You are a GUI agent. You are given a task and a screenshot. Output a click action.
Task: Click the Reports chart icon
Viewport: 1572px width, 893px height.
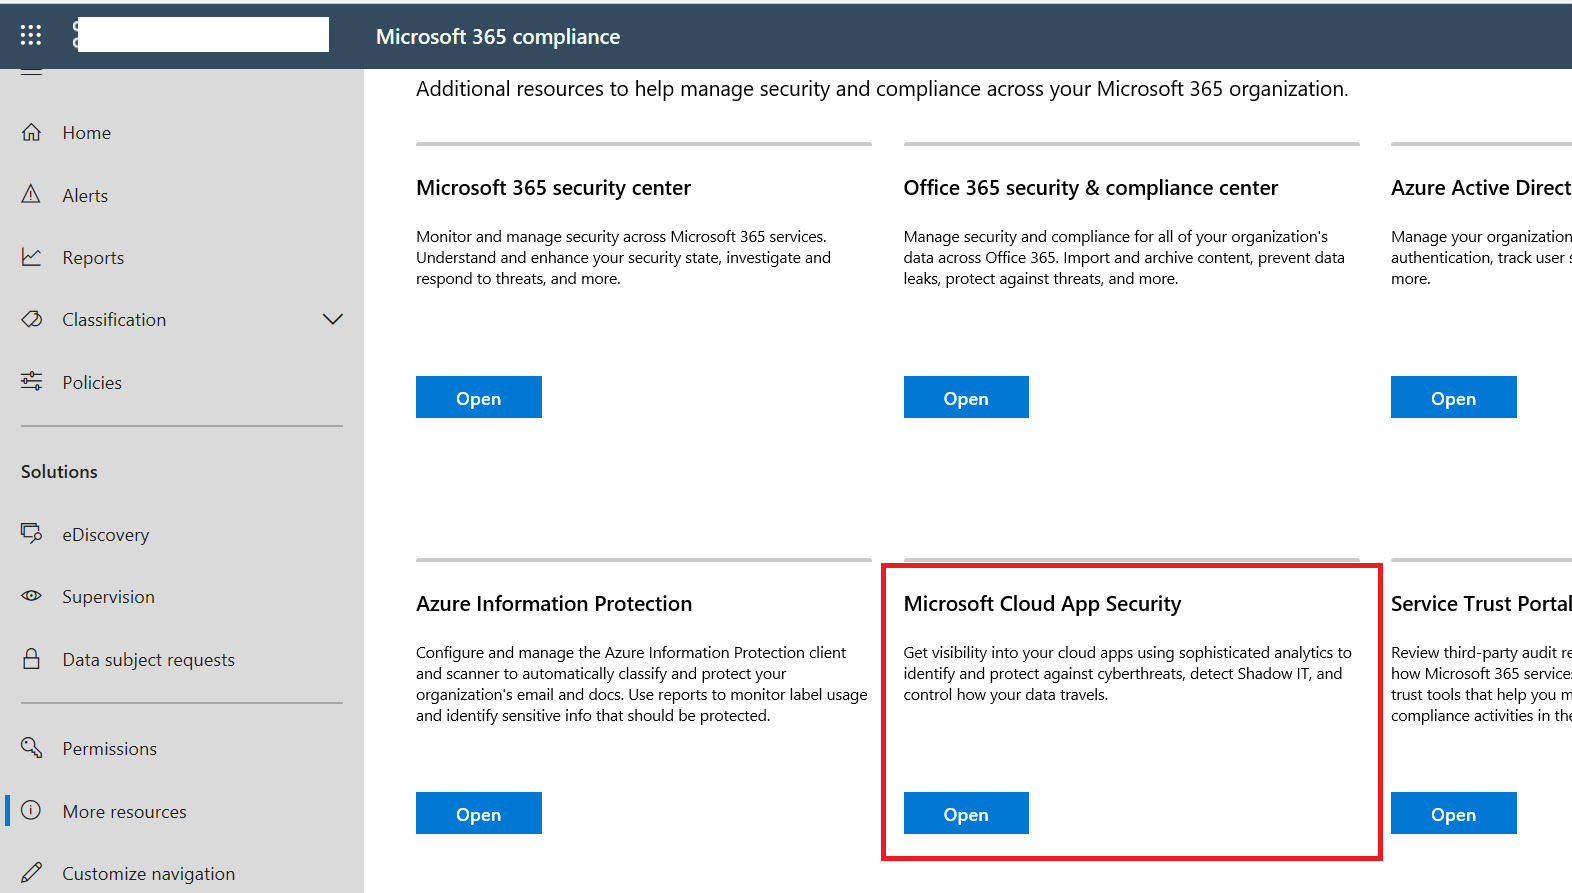click(x=32, y=257)
